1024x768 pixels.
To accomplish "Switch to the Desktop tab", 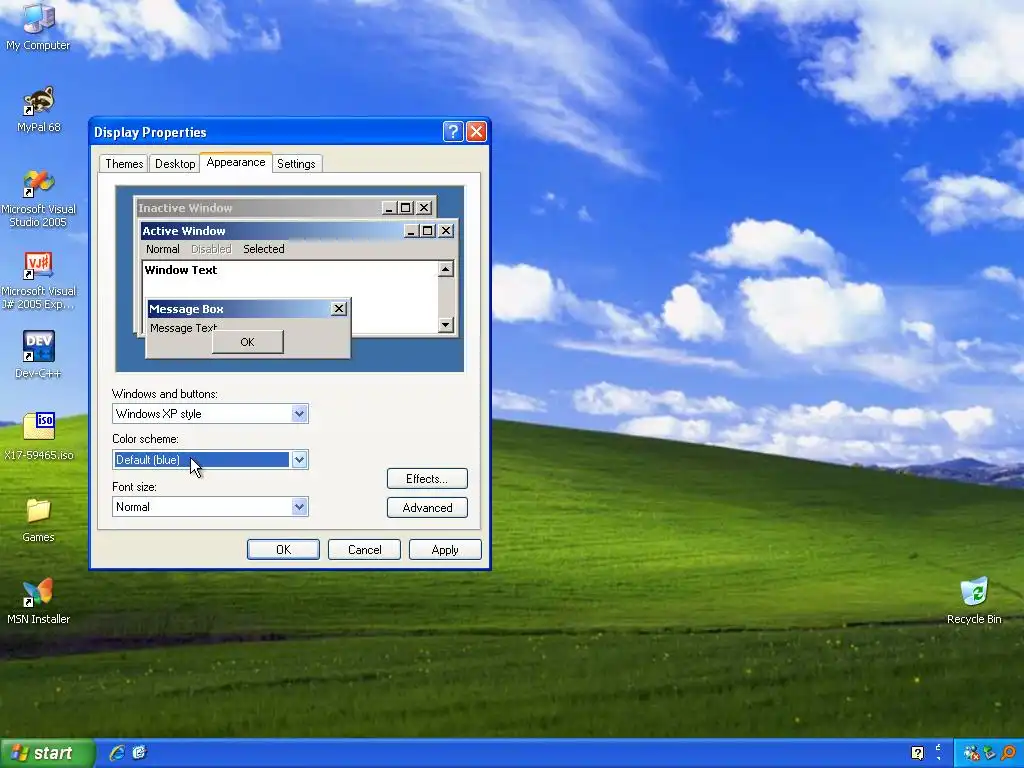I will pyautogui.click(x=175, y=164).
